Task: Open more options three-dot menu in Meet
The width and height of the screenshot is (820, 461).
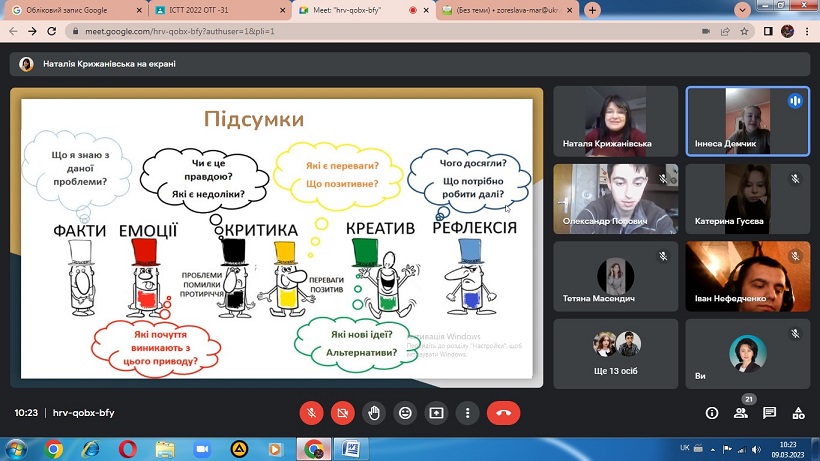Action: pyautogui.click(x=468, y=413)
